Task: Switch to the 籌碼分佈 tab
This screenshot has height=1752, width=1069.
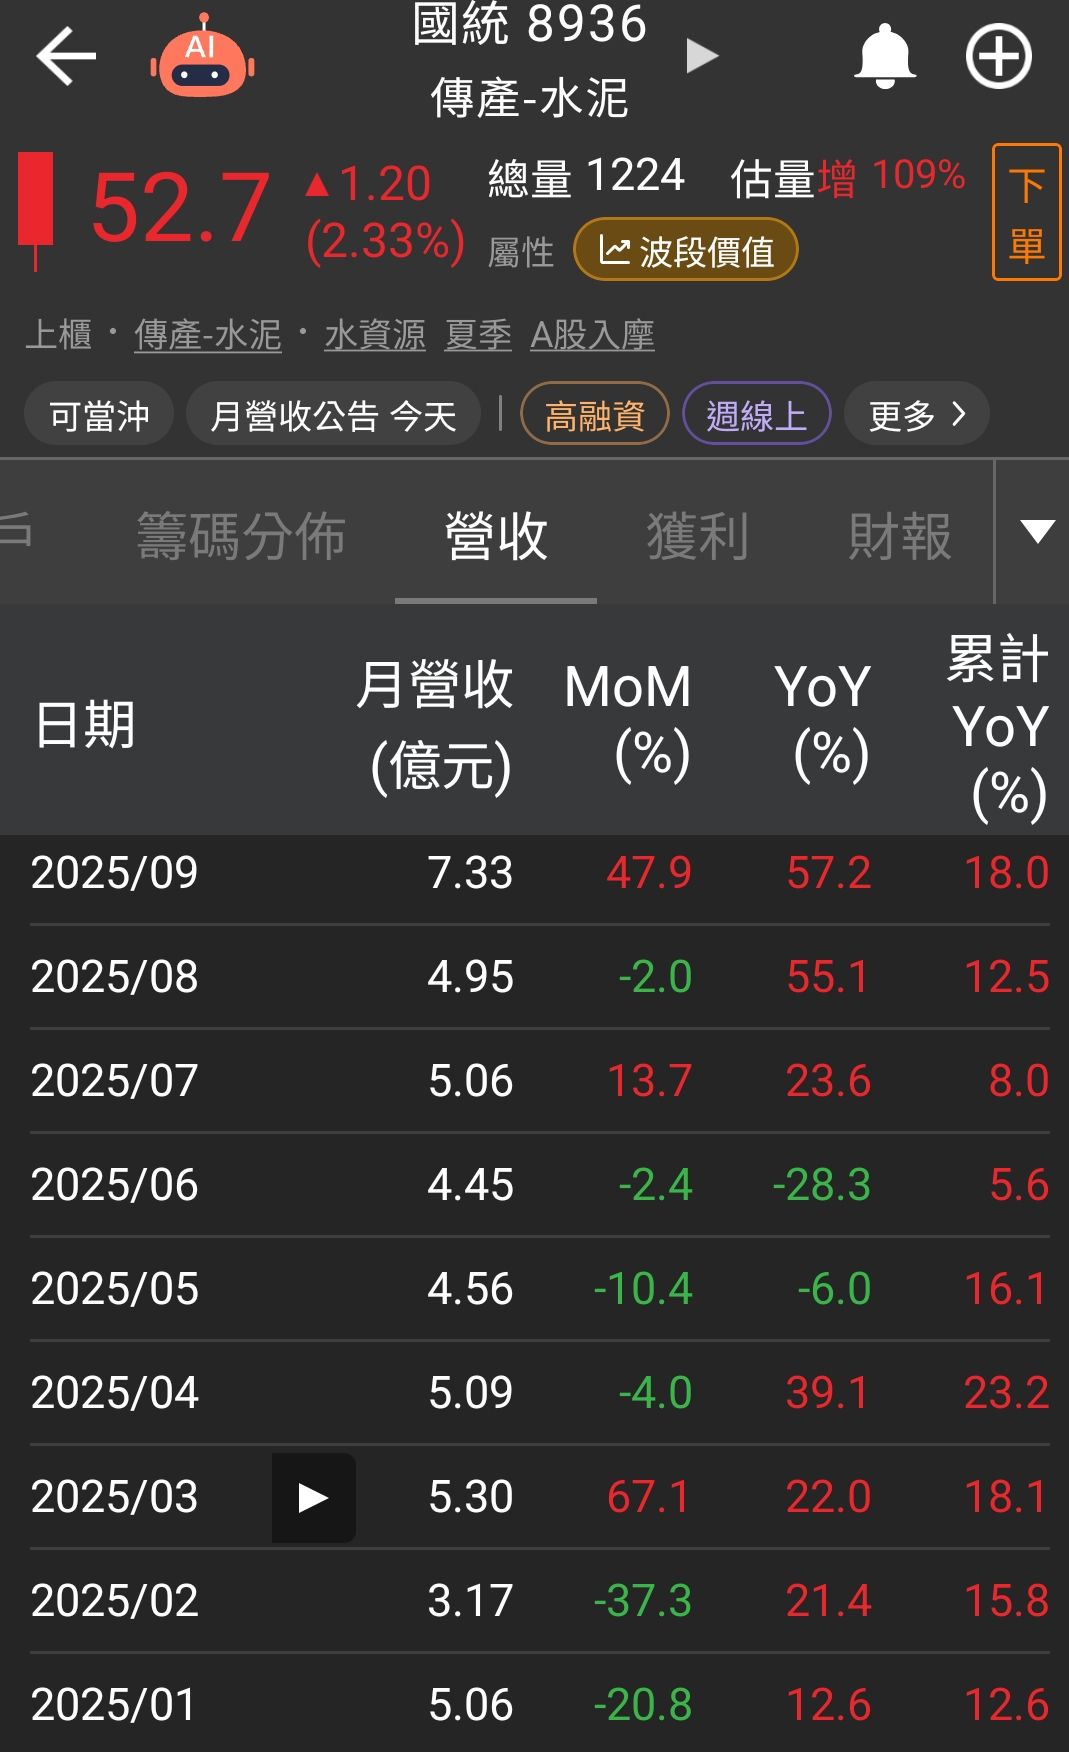Action: (241, 536)
